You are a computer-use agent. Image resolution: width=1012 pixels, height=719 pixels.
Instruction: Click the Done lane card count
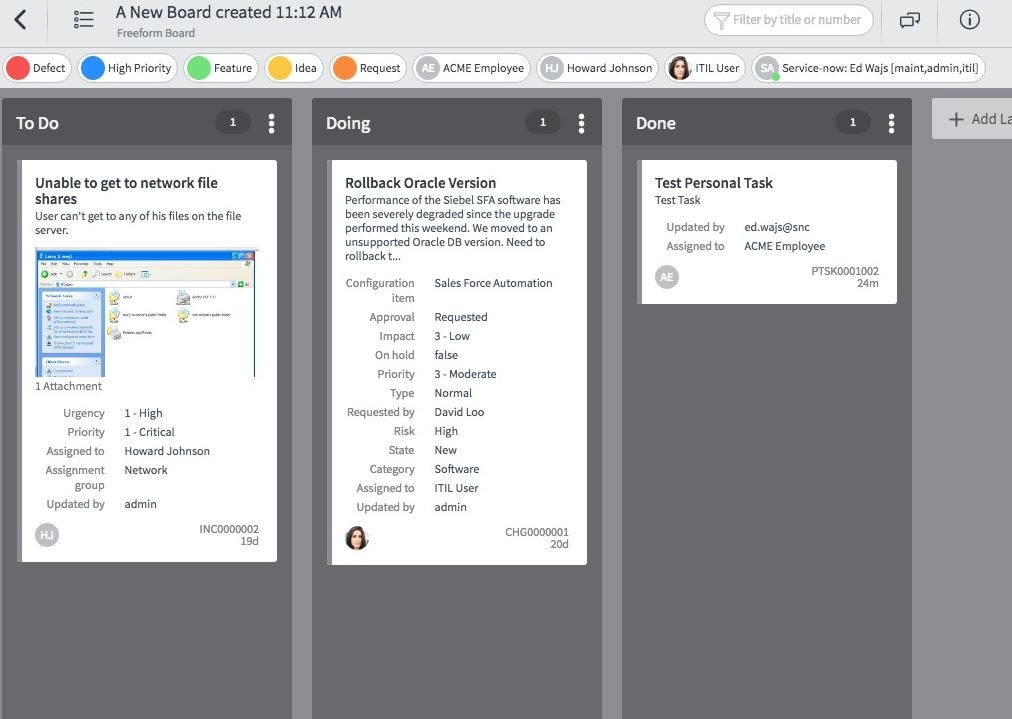[853, 122]
